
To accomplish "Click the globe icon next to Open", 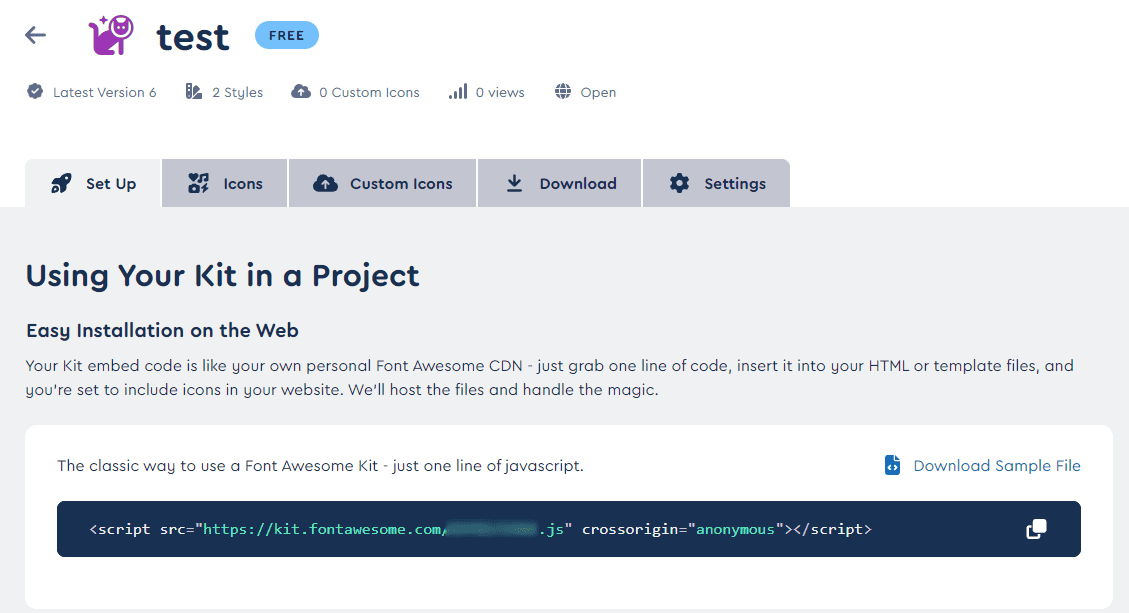I will click(563, 91).
